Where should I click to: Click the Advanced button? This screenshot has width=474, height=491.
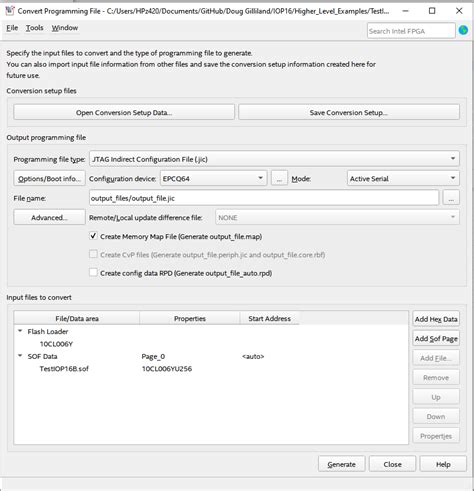coord(49,217)
